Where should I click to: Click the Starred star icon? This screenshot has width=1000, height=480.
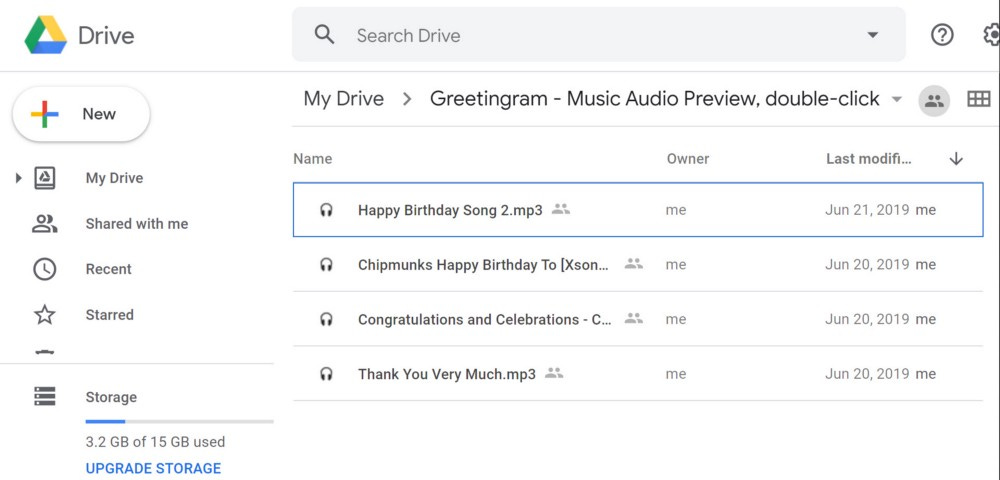(x=45, y=314)
